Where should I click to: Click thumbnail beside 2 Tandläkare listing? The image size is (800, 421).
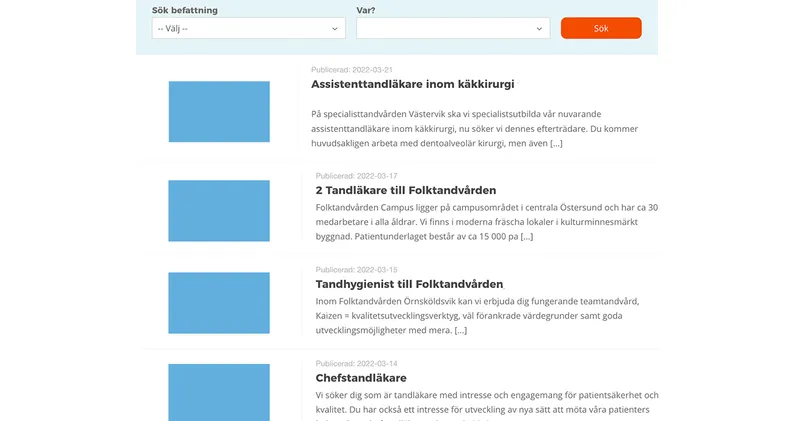(219, 211)
